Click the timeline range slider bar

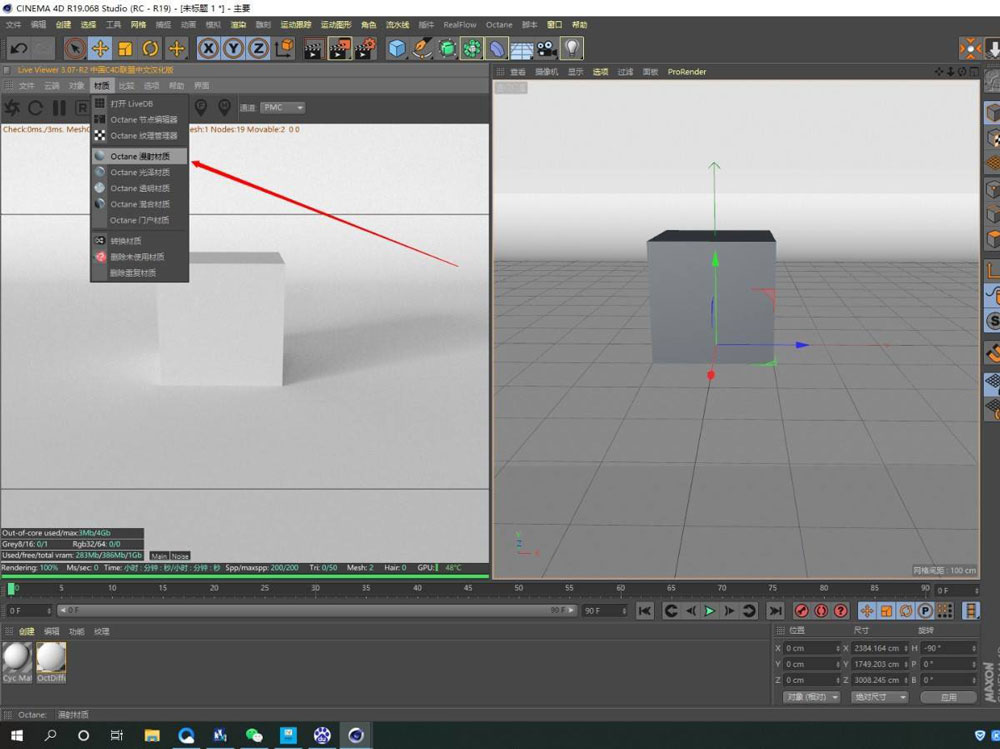pos(317,611)
